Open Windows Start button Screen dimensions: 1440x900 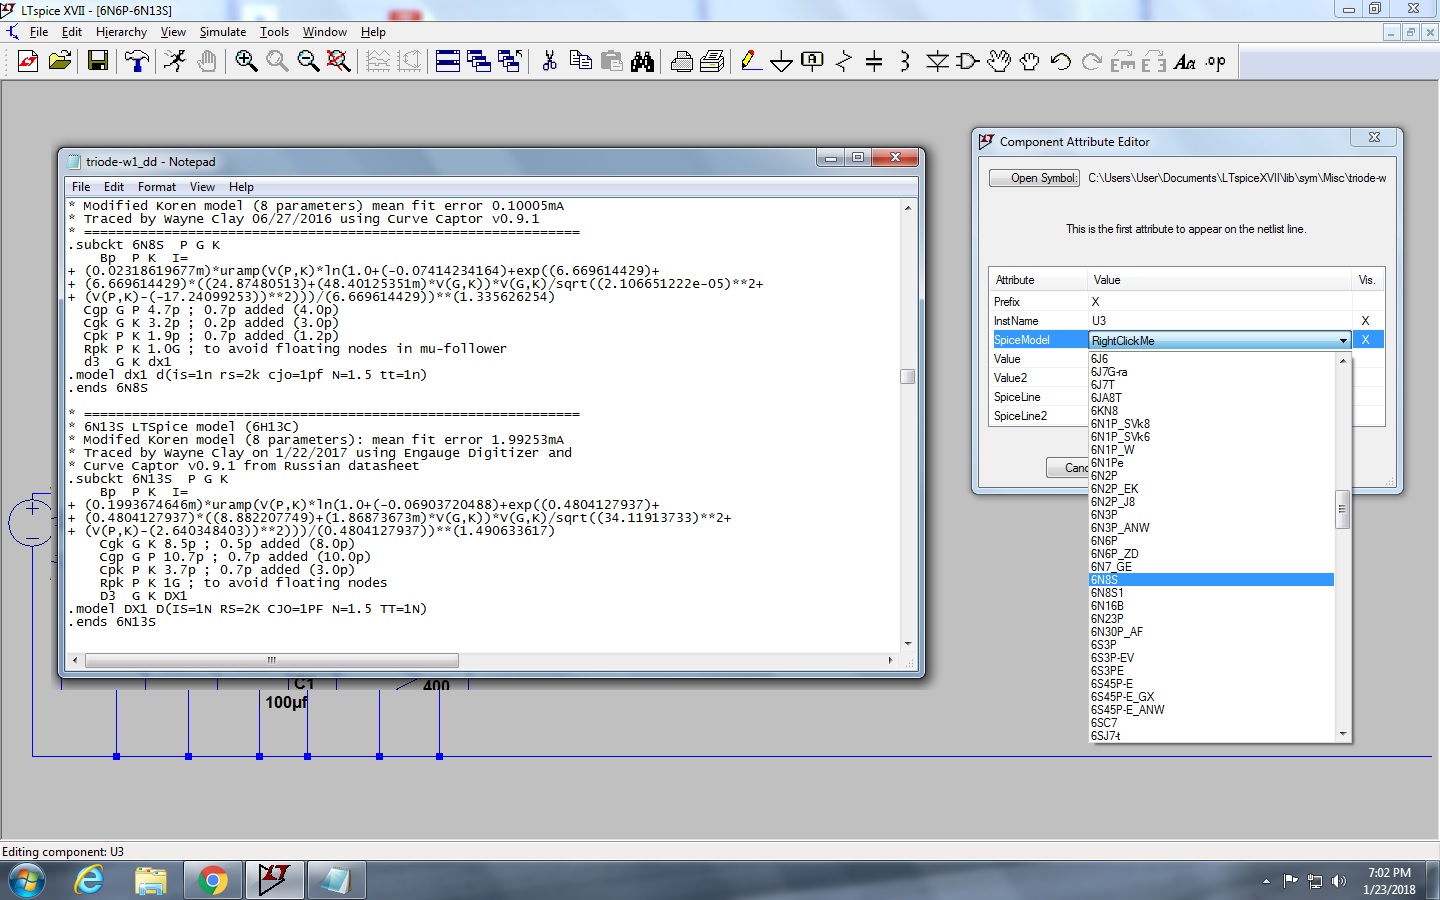click(27, 881)
